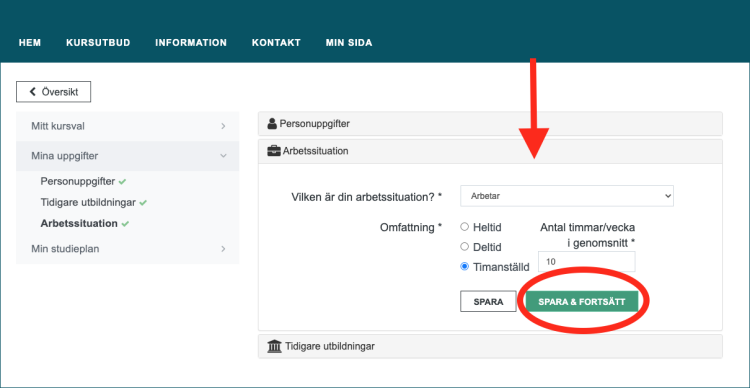Viewport: 750px width, 388px height.
Task: Click the Arbetssituation briefcase icon
Action: click(274, 151)
